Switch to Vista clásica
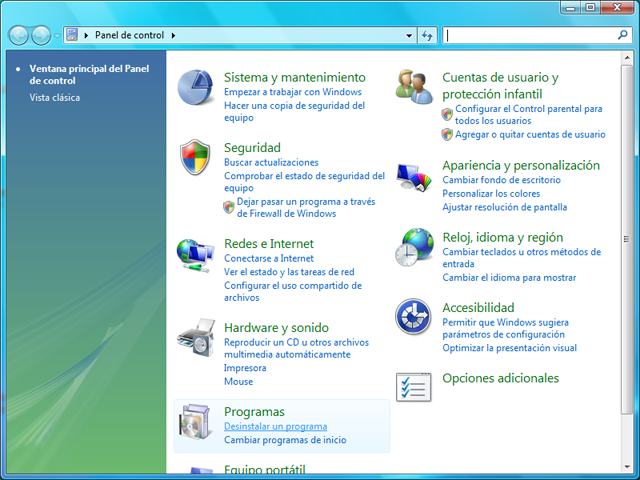640x480 pixels. pyautogui.click(x=55, y=98)
